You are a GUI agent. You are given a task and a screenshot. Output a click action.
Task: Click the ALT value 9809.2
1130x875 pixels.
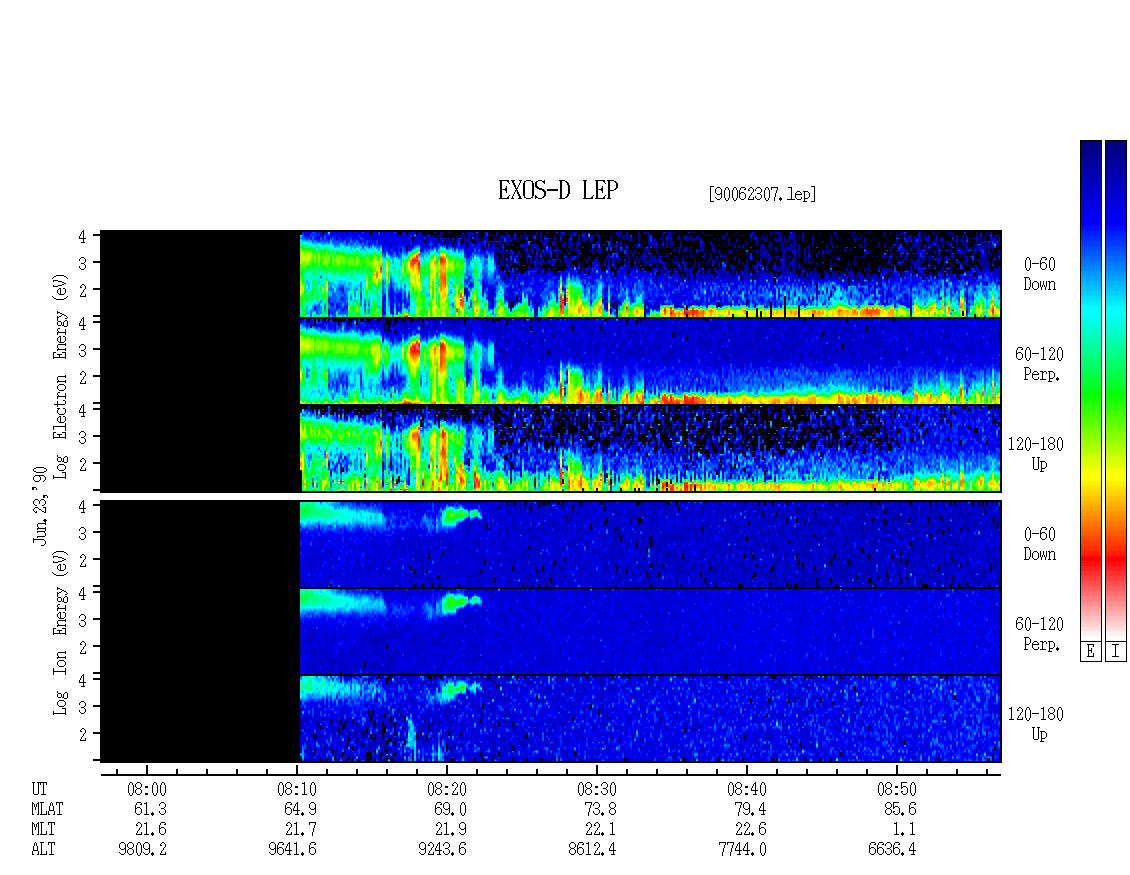pyautogui.click(x=142, y=850)
